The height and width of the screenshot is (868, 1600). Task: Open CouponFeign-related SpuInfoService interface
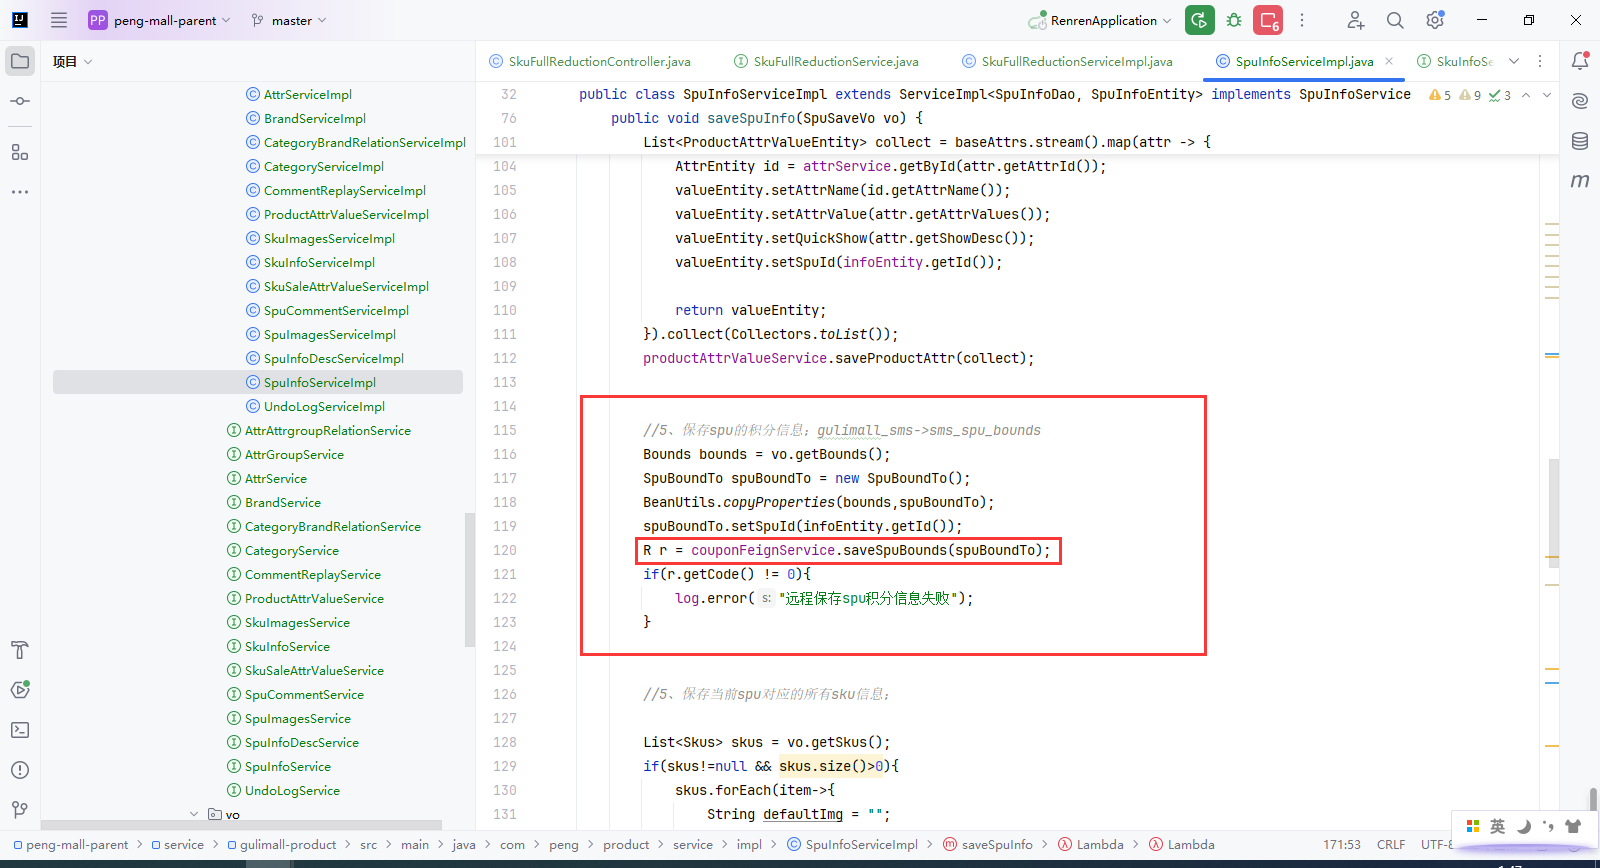pyautogui.click(x=279, y=766)
